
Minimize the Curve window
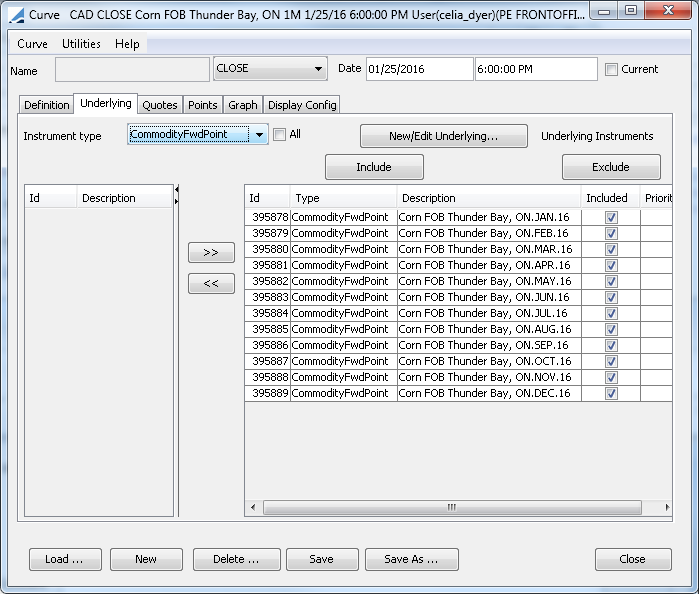click(604, 11)
